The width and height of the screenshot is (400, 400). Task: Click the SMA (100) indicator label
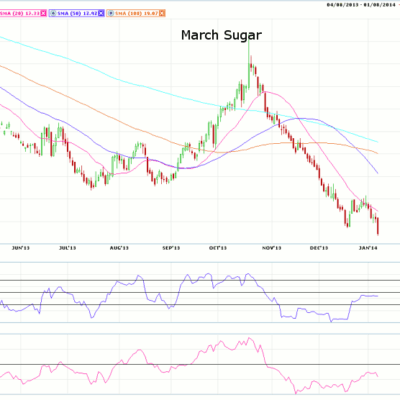(136, 13)
